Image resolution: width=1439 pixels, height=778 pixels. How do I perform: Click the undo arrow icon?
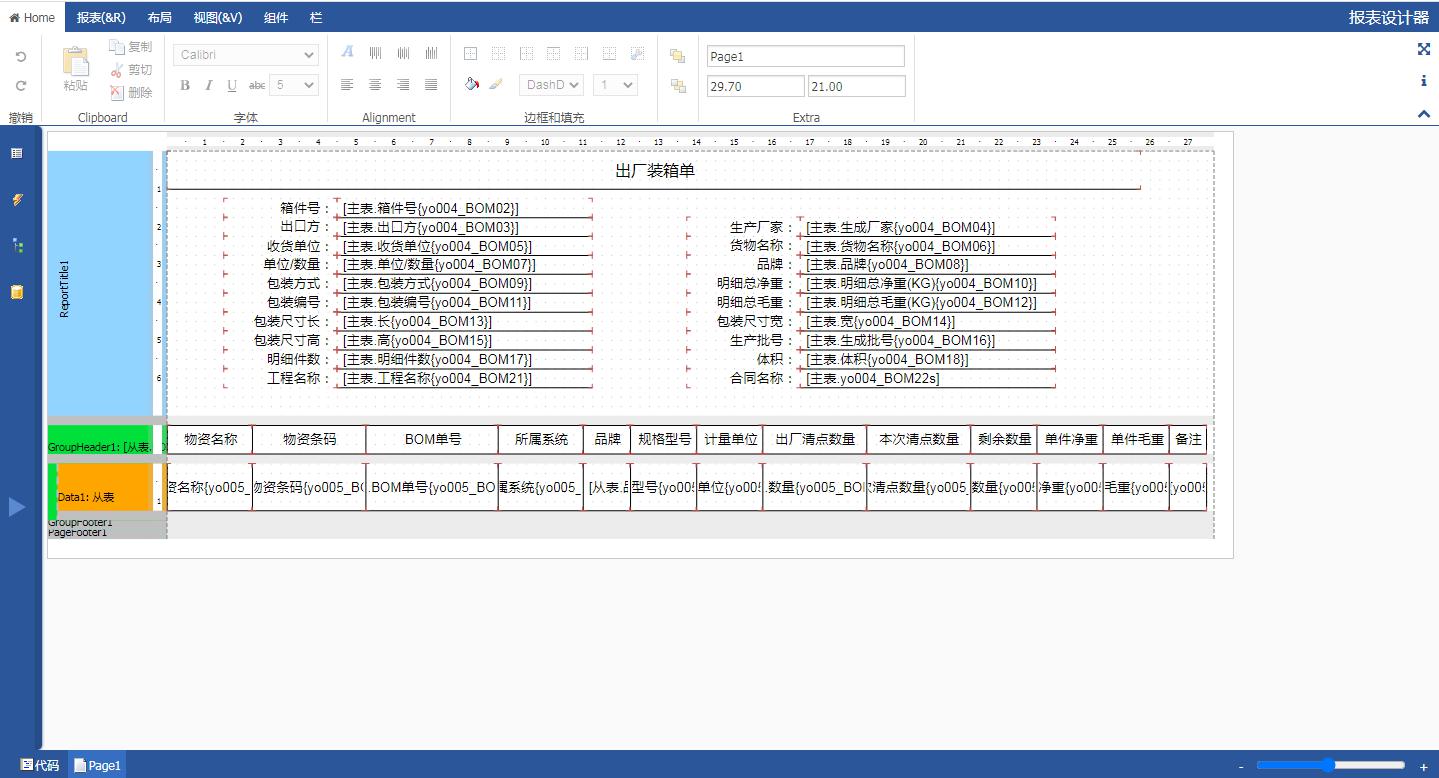point(21,57)
